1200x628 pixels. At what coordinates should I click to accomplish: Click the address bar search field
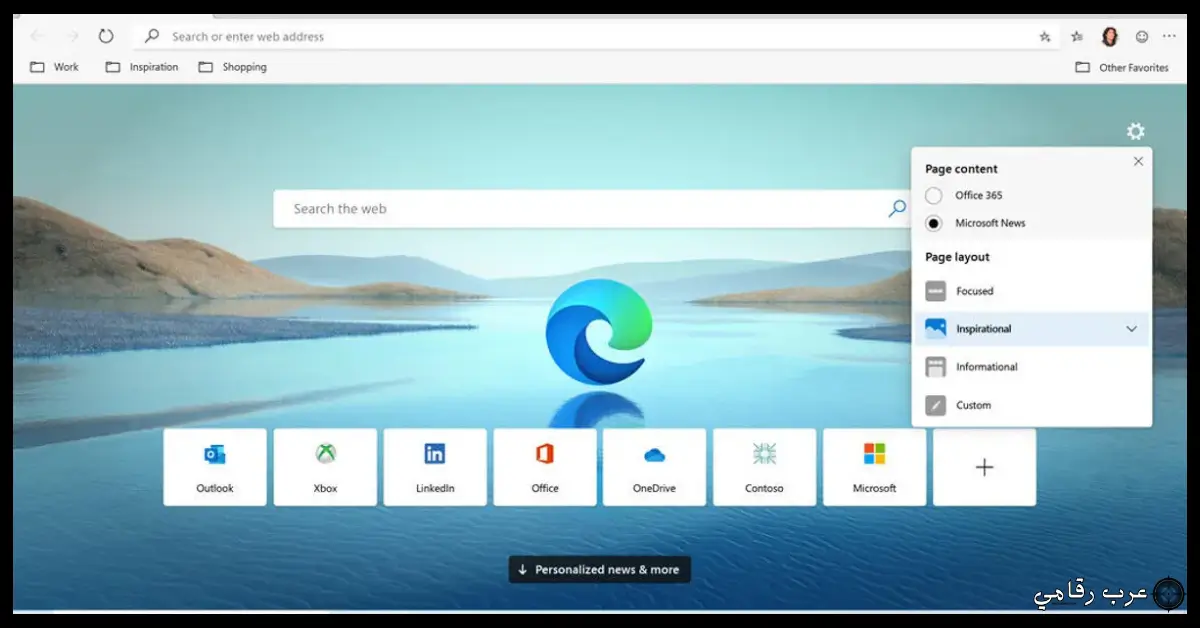[595, 36]
